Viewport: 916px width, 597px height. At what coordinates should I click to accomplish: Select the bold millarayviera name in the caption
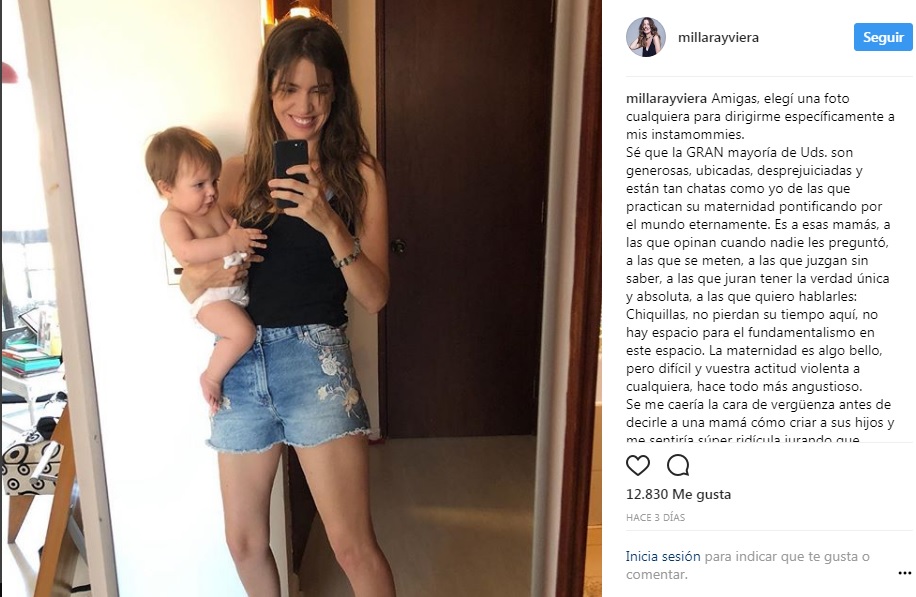coord(666,99)
